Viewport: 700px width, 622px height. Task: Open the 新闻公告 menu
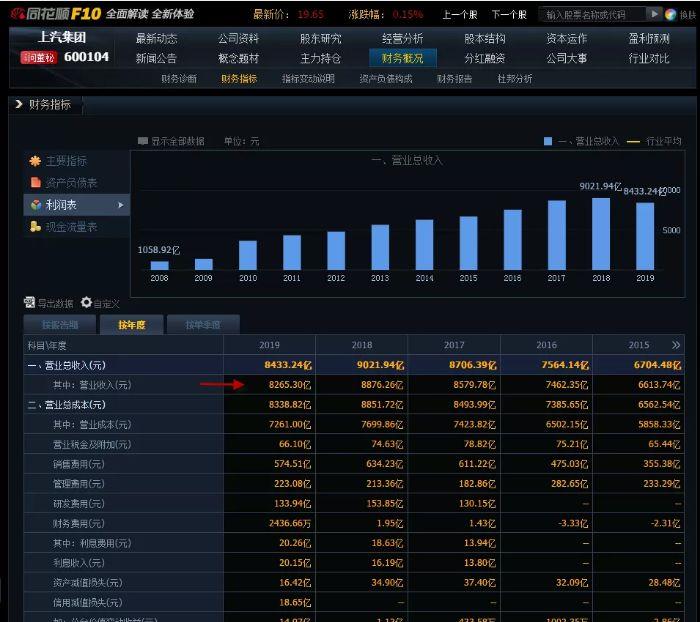pos(156,58)
